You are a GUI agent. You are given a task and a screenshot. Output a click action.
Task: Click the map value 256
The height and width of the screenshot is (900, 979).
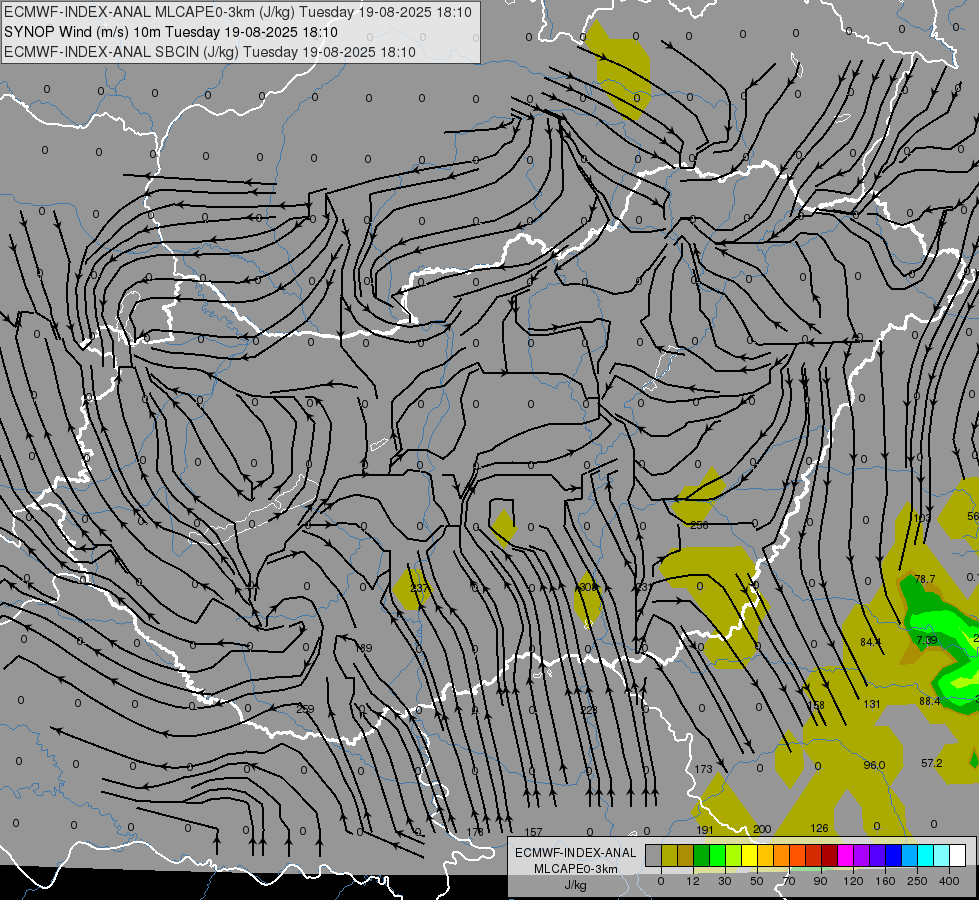[699, 525]
